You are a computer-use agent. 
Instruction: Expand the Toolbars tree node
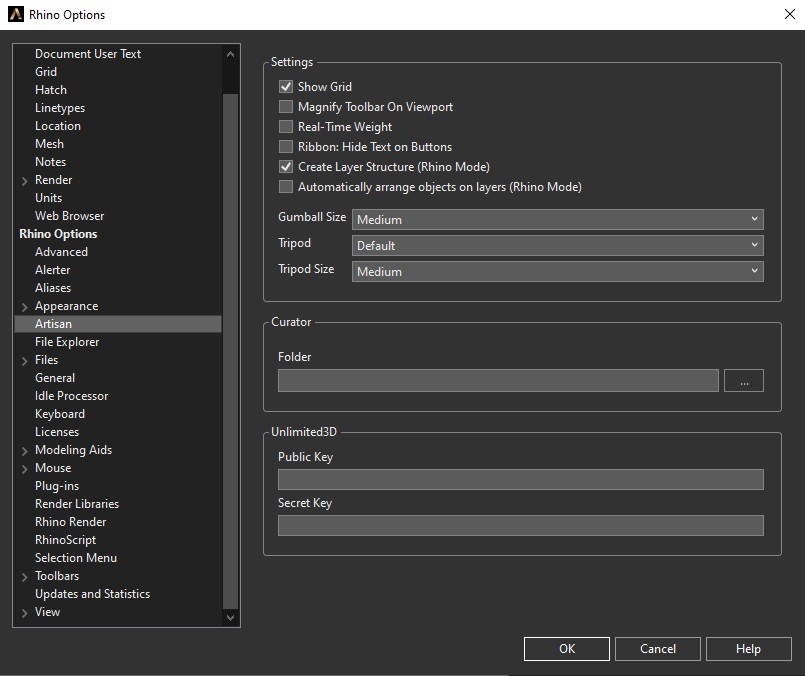[x=24, y=576]
